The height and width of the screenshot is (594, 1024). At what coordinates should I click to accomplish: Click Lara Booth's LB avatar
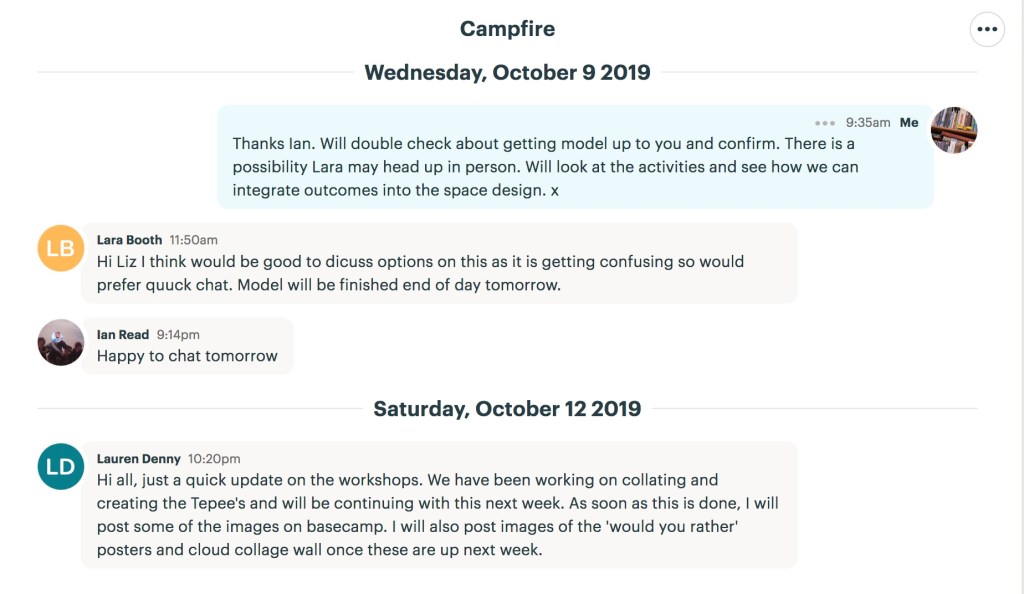[61, 248]
